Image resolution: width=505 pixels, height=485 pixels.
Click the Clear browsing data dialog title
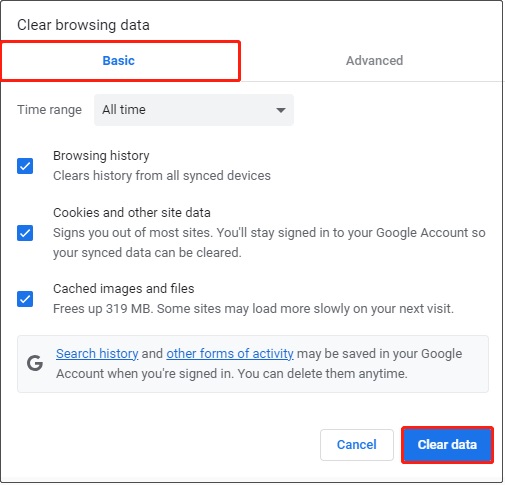click(83, 25)
